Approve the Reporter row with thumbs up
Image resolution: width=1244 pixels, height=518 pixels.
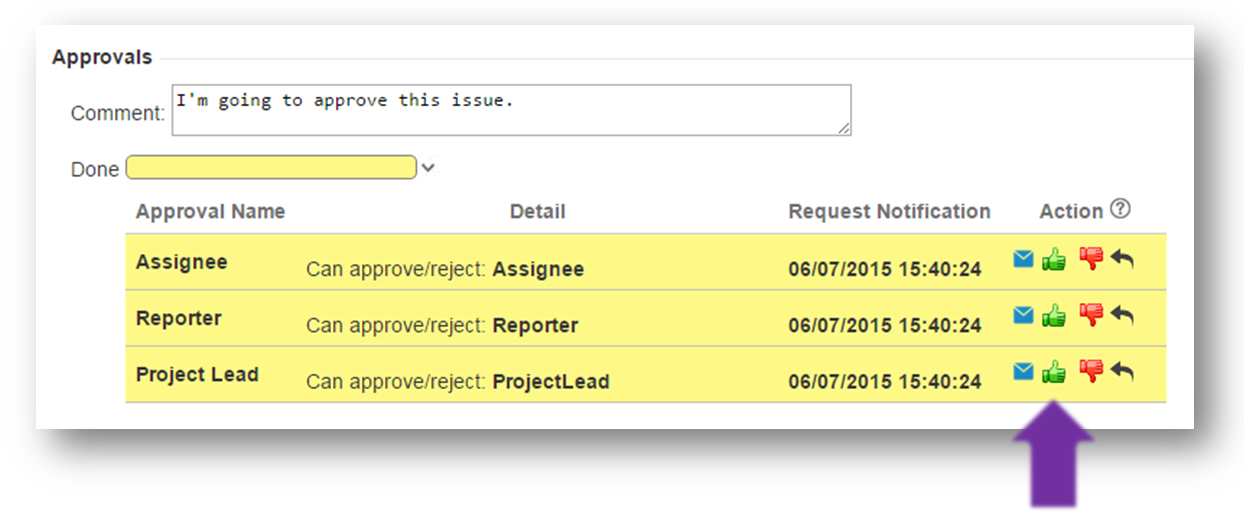1053,317
